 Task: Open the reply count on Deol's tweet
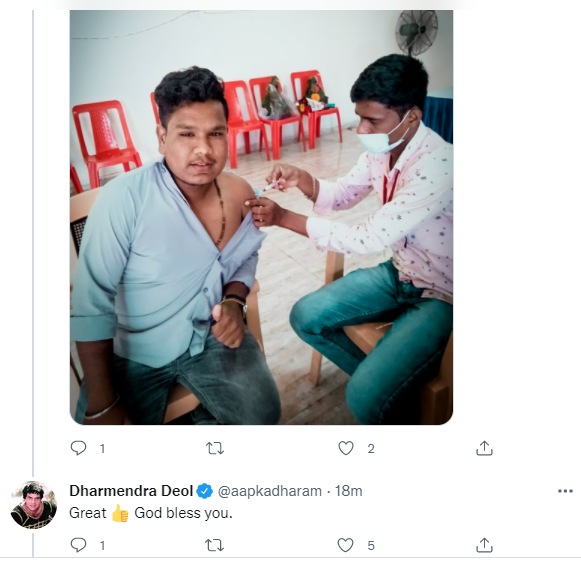click(x=102, y=546)
